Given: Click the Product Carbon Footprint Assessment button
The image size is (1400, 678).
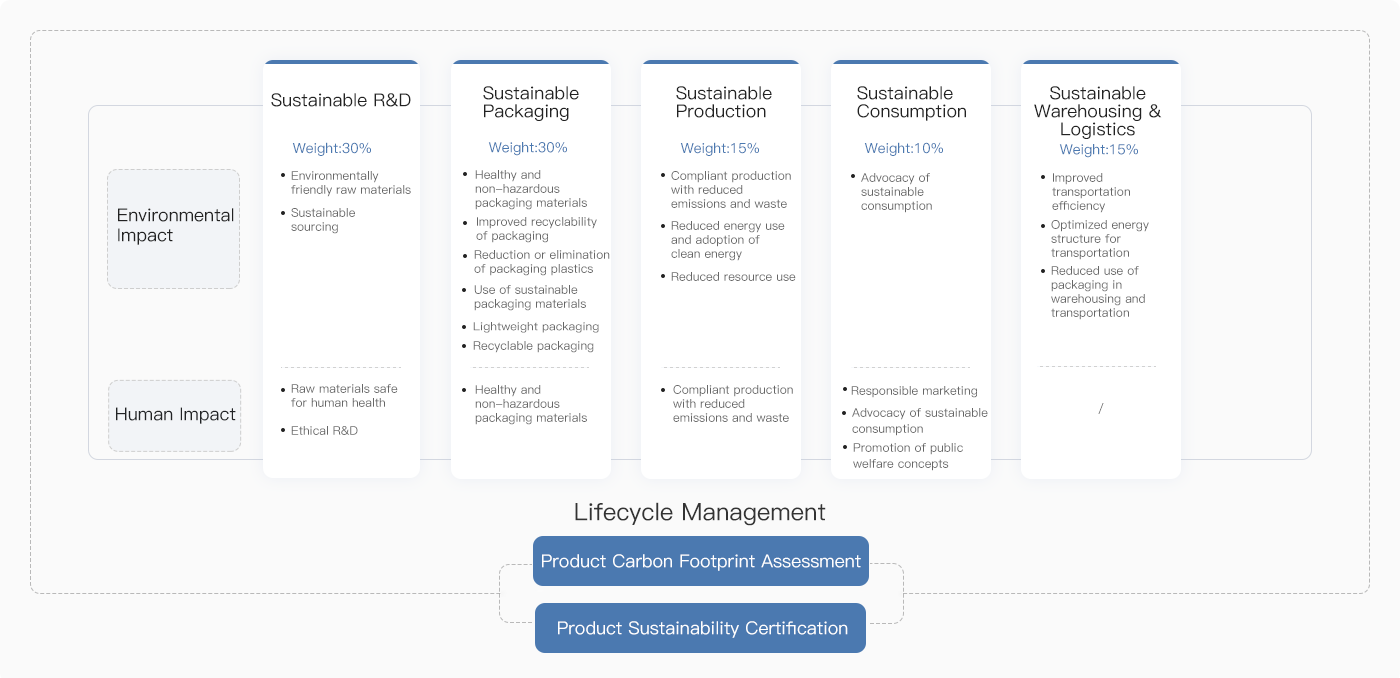Looking at the screenshot, I should tap(700, 561).
